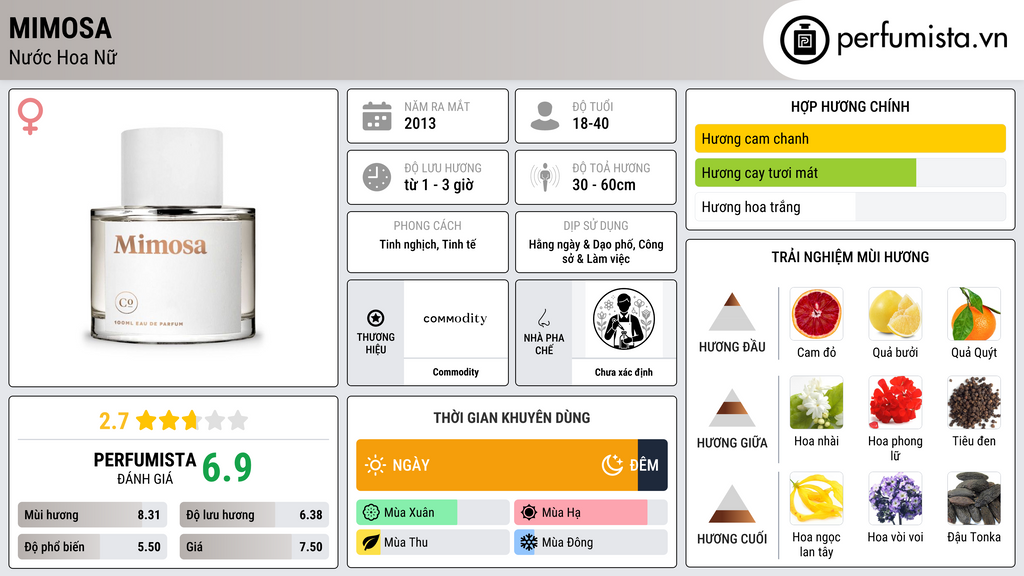The image size is (1024, 576).
Task: Select the Quả Quýt tangerine image
Action: pos(974,314)
